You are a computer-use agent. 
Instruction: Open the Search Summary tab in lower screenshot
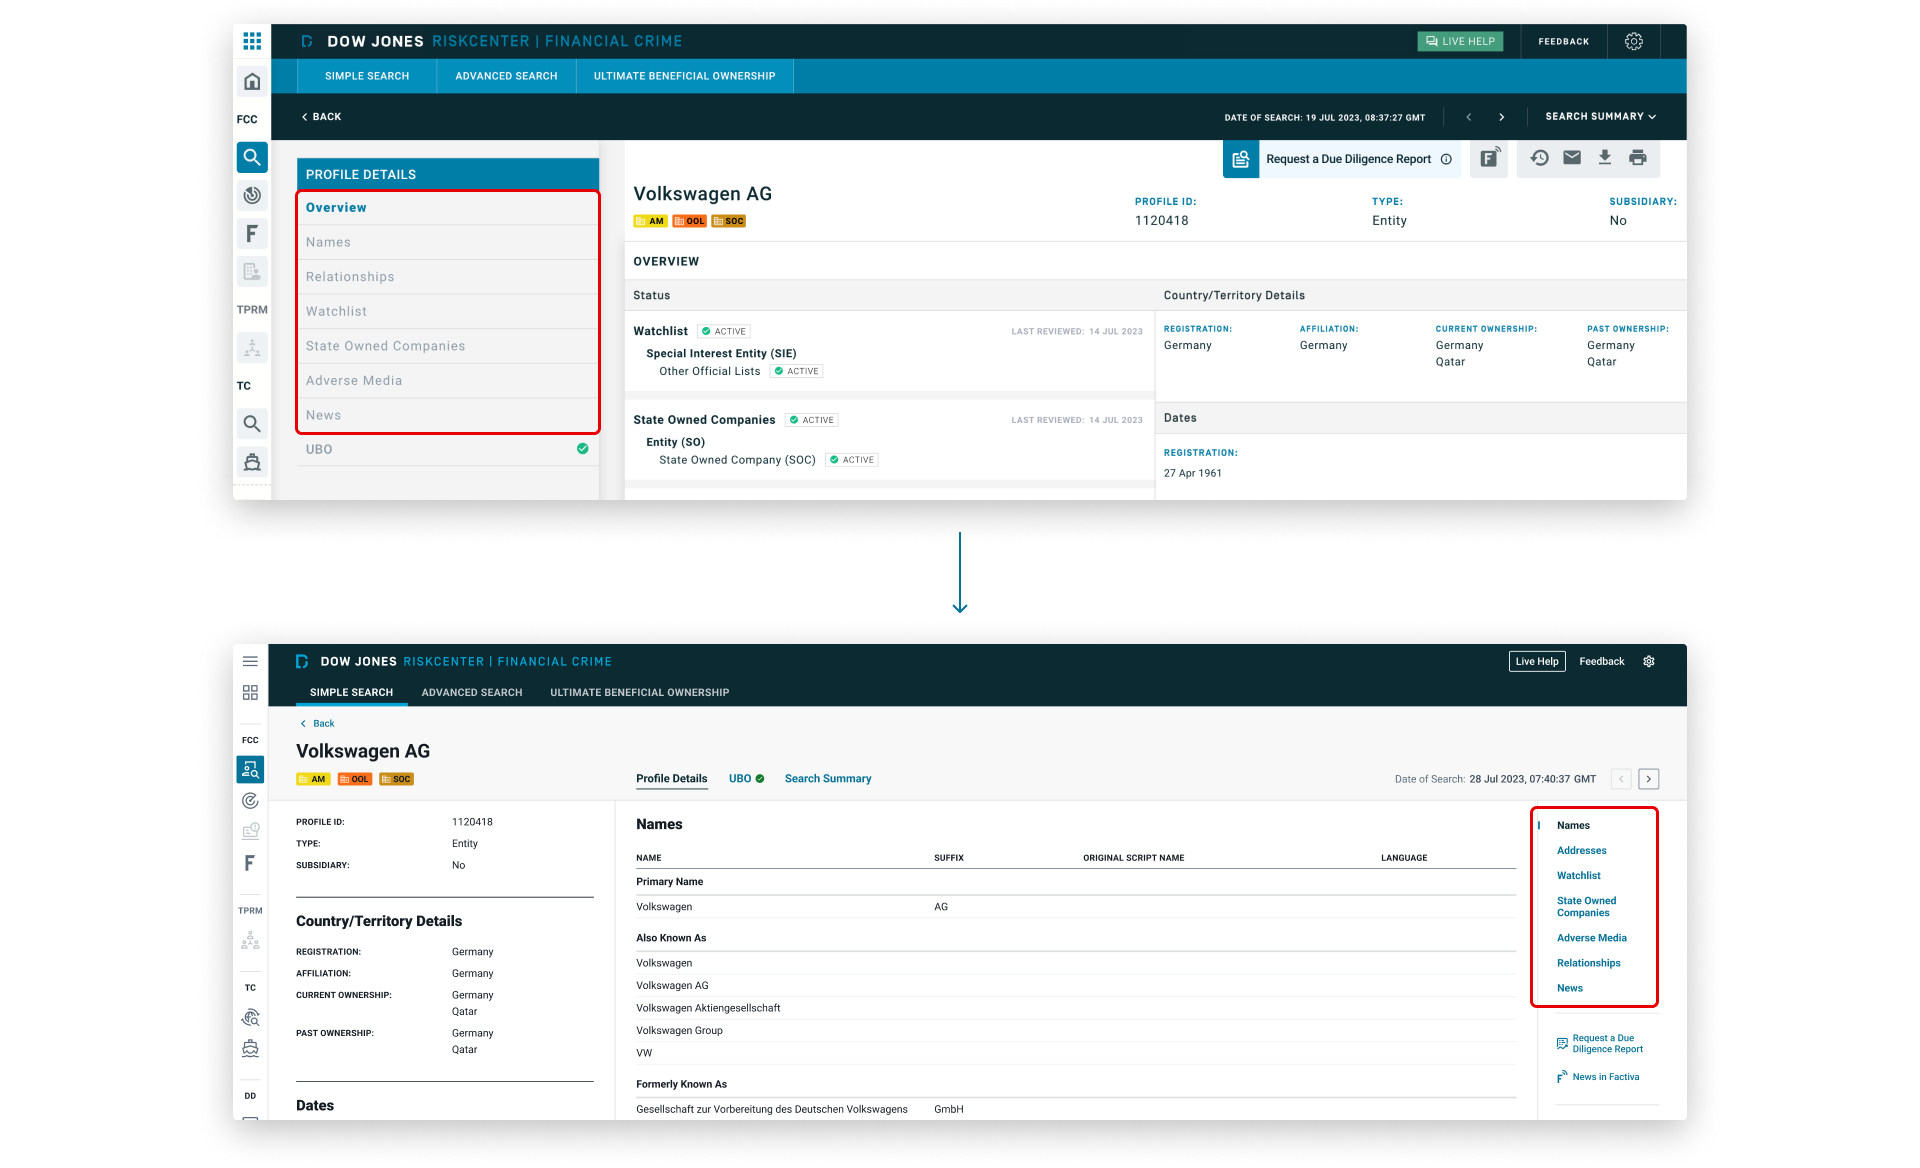pos(828,779)
